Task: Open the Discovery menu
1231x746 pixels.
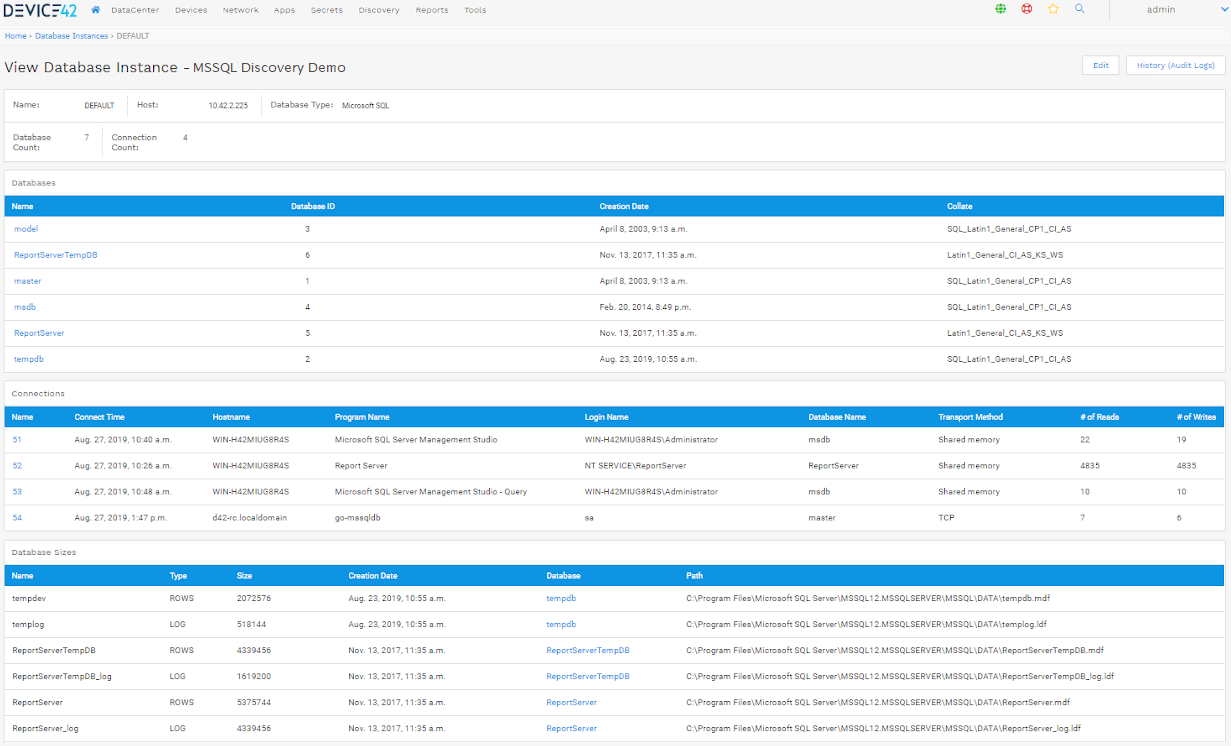Action: tap(378, 10)
